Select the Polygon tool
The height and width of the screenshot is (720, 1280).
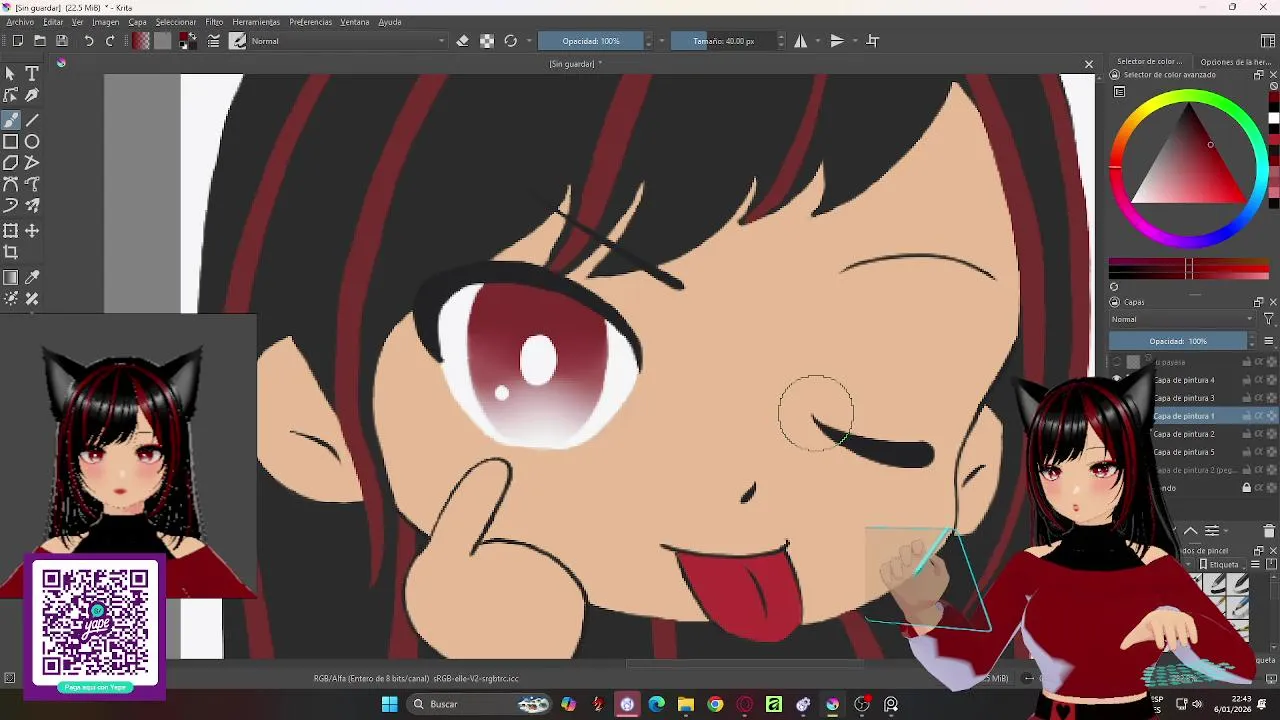tap(10, 163)
